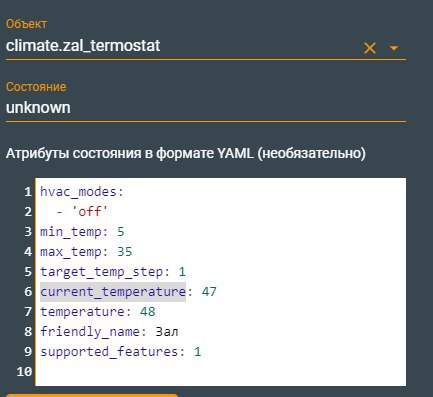This screenshot has height=397, width=433.
Task: Click the min_temp value 5
Action: point(121,232)
